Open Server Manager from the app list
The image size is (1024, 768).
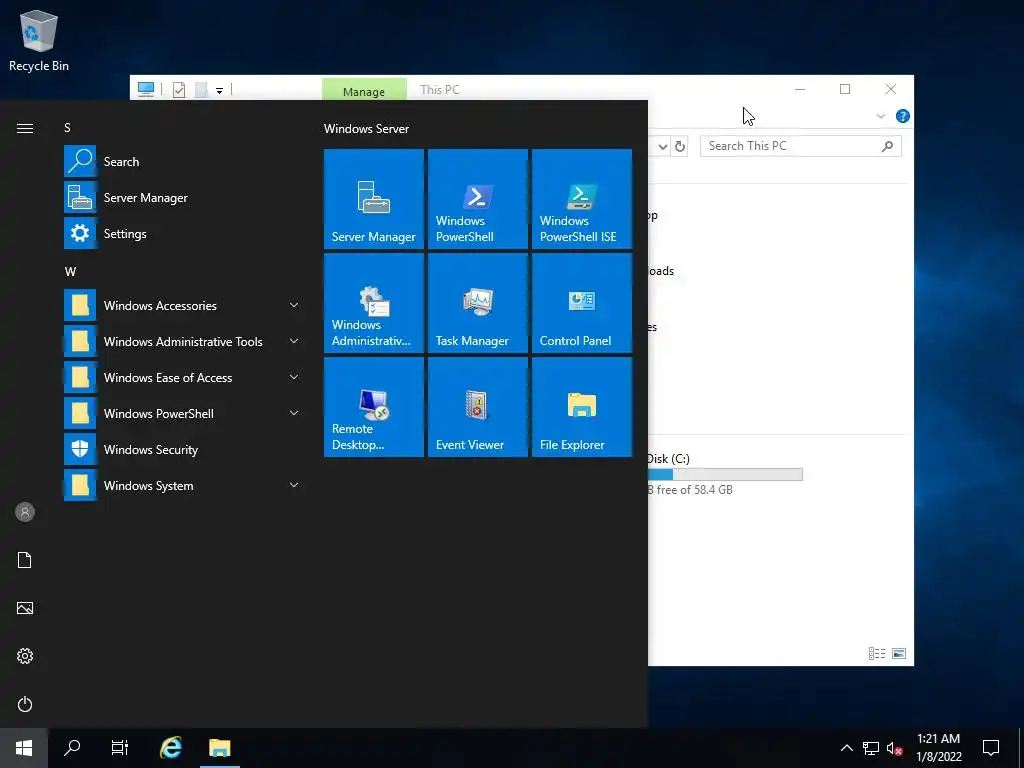click(x=183, y=197)
